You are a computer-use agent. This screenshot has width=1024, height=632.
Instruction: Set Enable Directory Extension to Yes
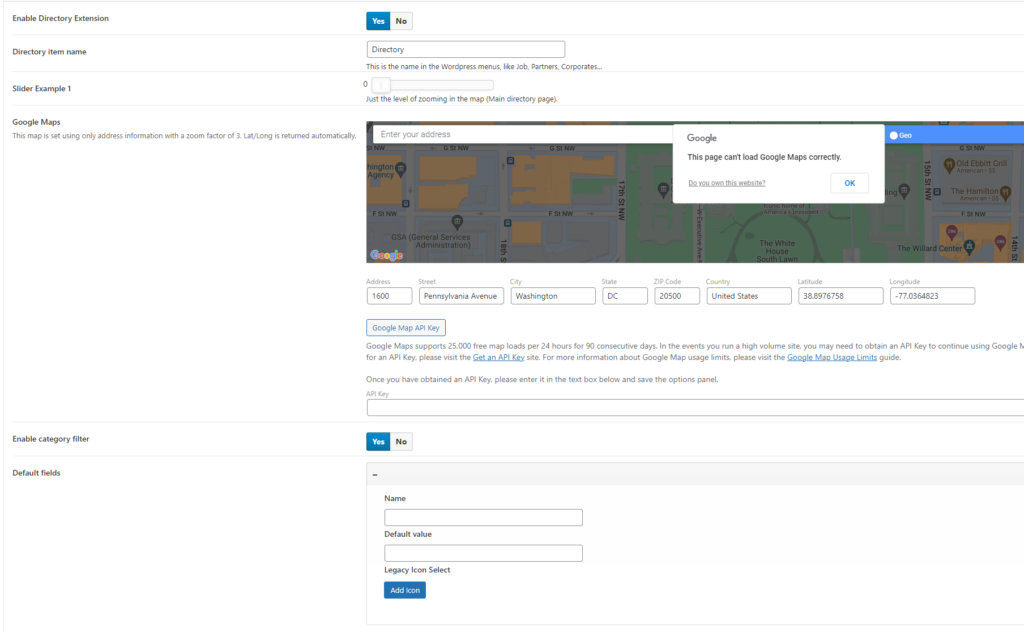[x=378, y=20]
